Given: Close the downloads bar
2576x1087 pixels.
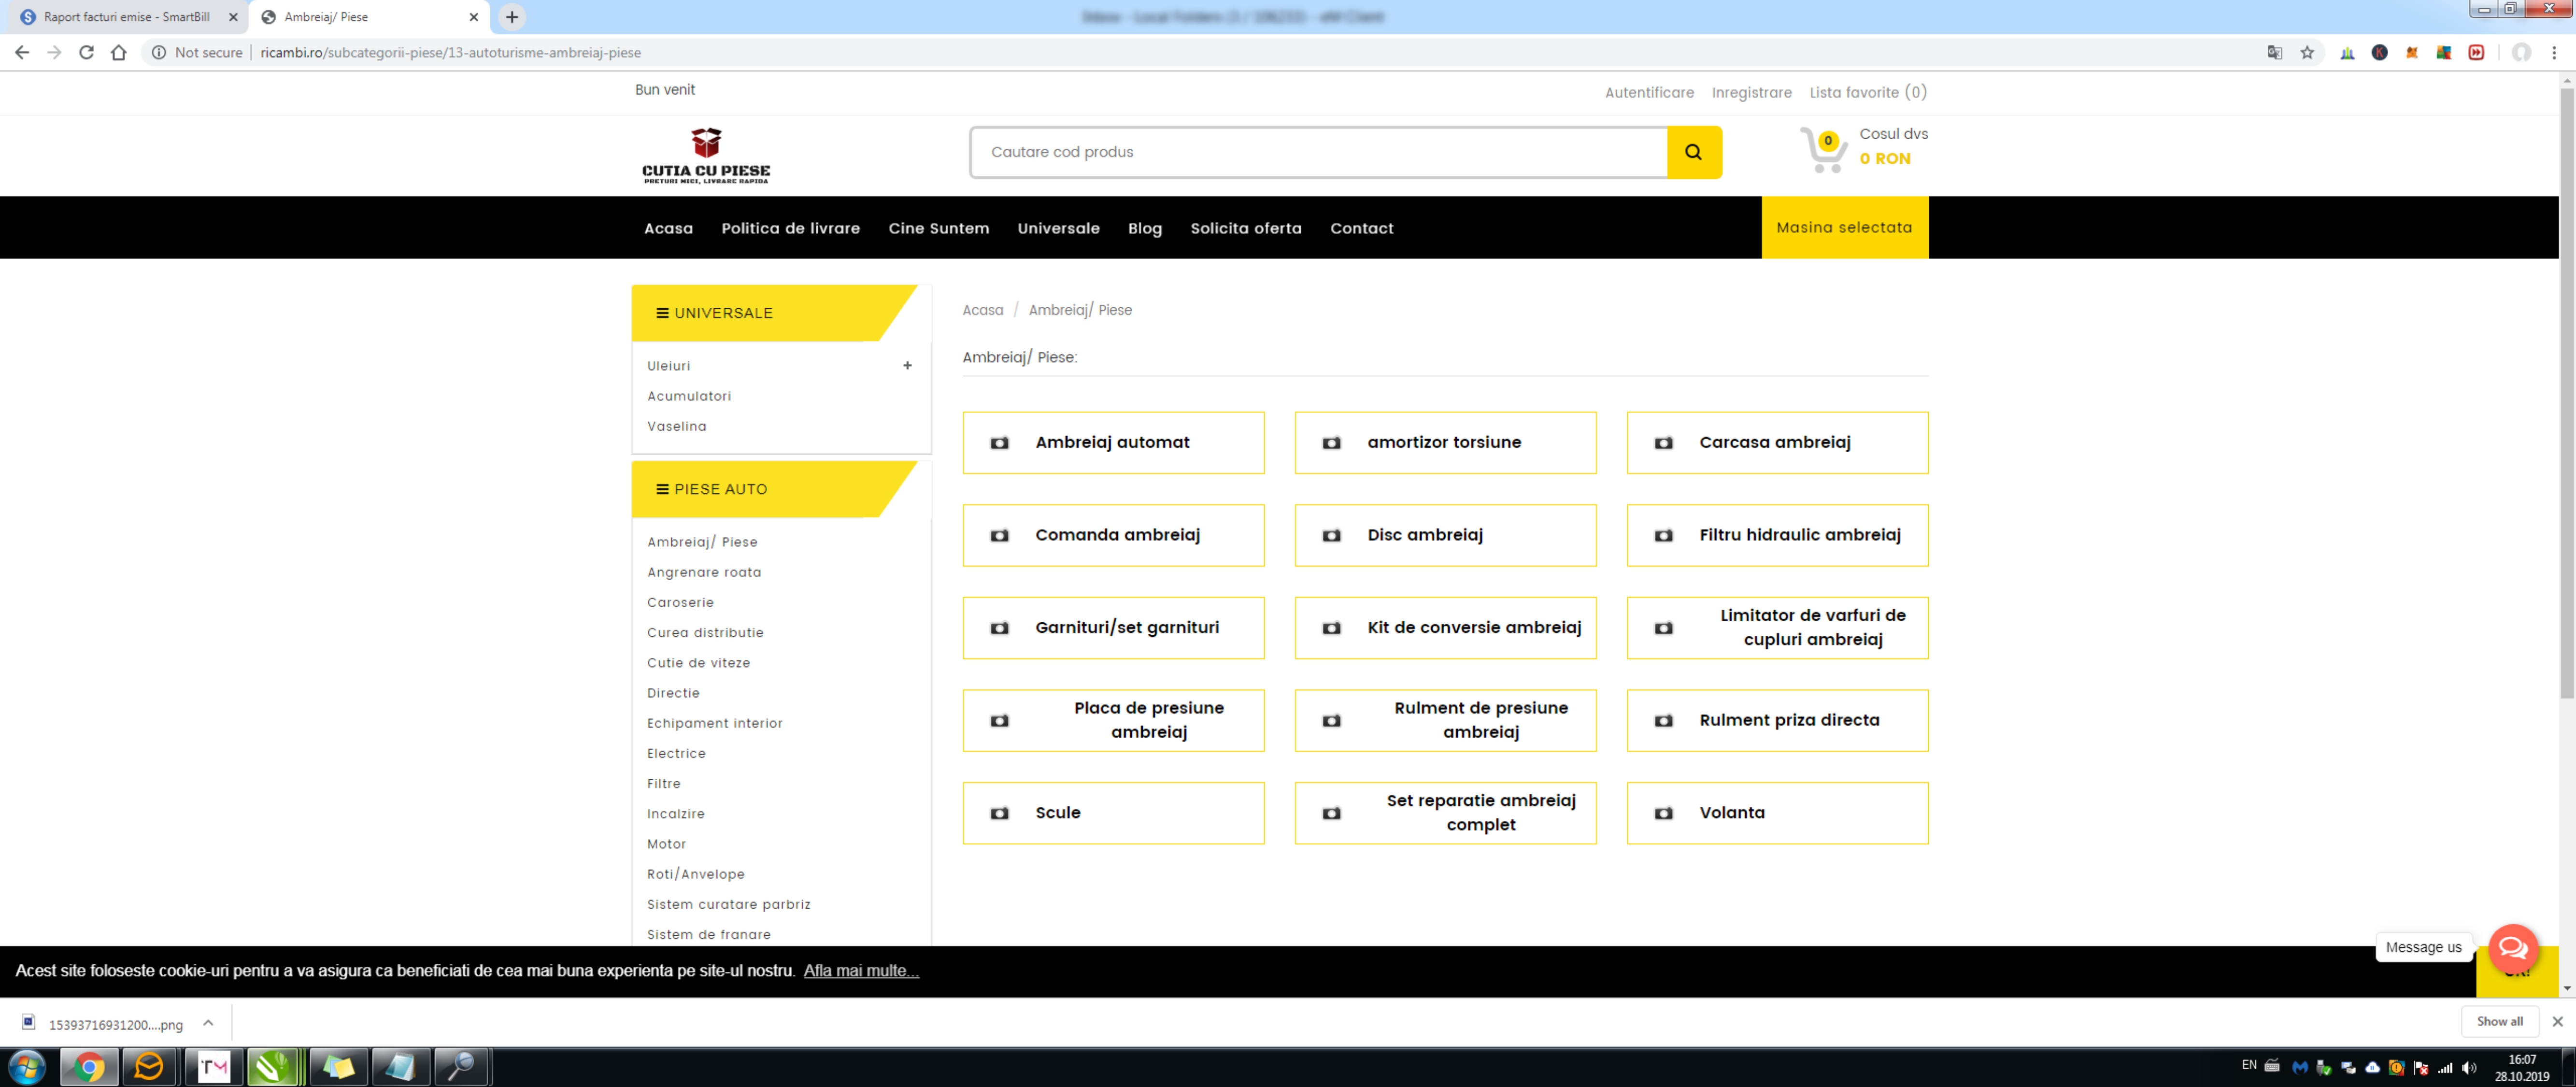Looking at the screenshot, I should pyautogui.click(x=2557, y=1021).
